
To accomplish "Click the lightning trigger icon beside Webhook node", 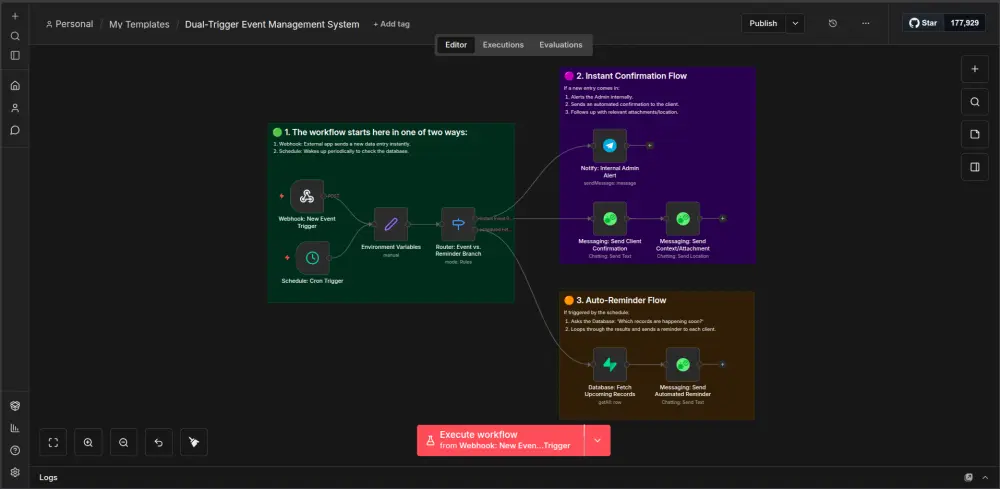I will 281,196.
